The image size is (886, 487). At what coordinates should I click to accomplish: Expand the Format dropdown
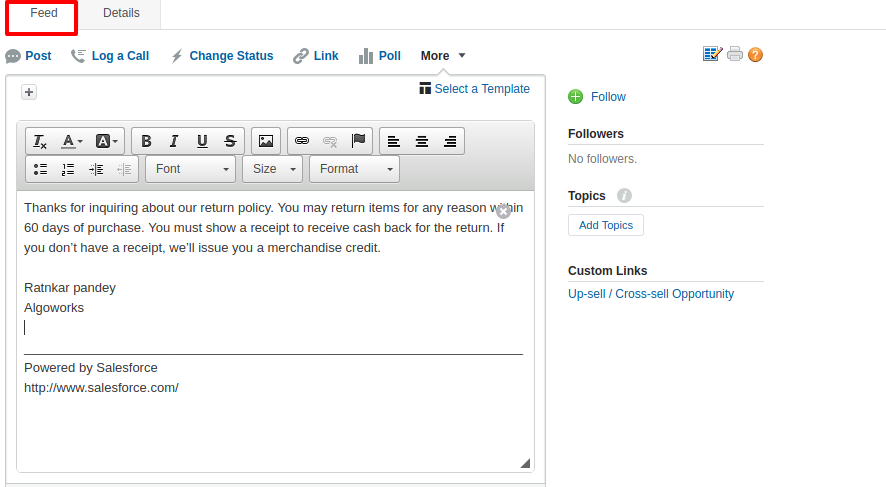coord(353,170)
